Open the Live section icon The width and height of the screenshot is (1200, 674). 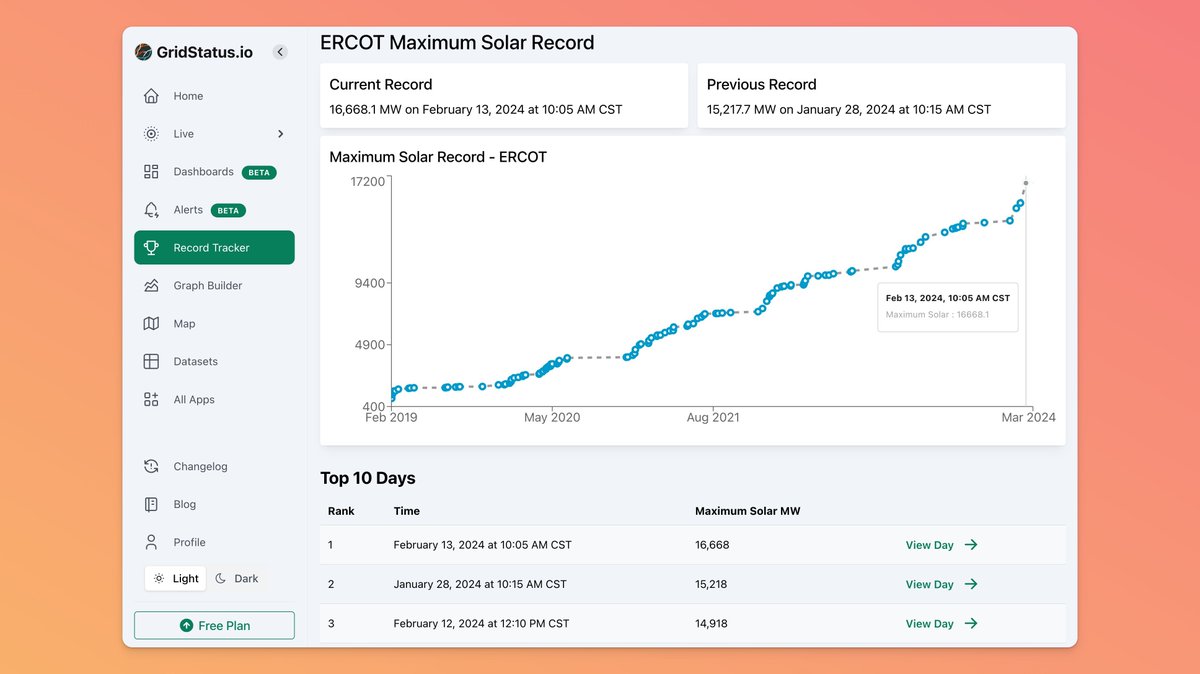point(151,133)
